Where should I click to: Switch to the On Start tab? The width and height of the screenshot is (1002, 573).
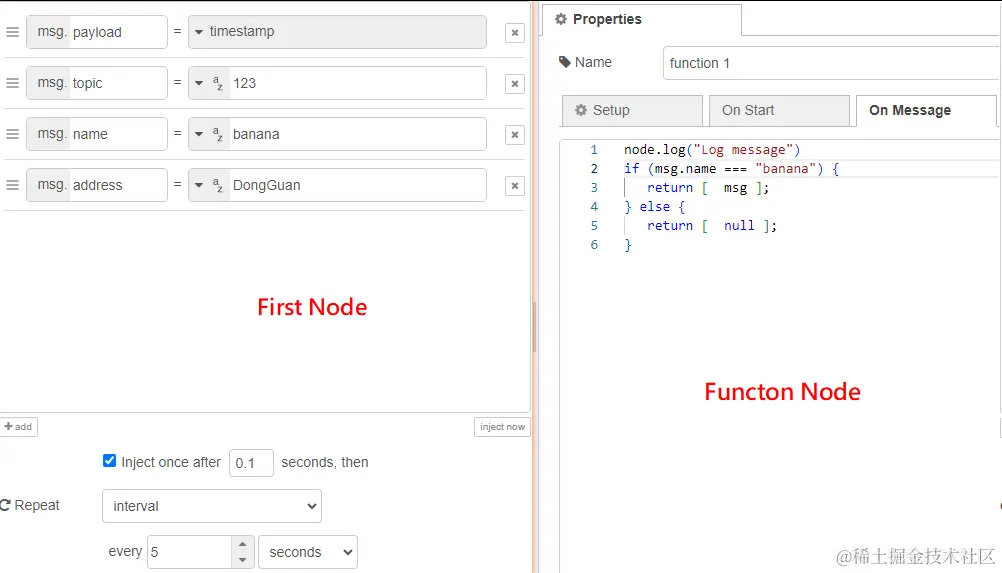tap(779, 111)
